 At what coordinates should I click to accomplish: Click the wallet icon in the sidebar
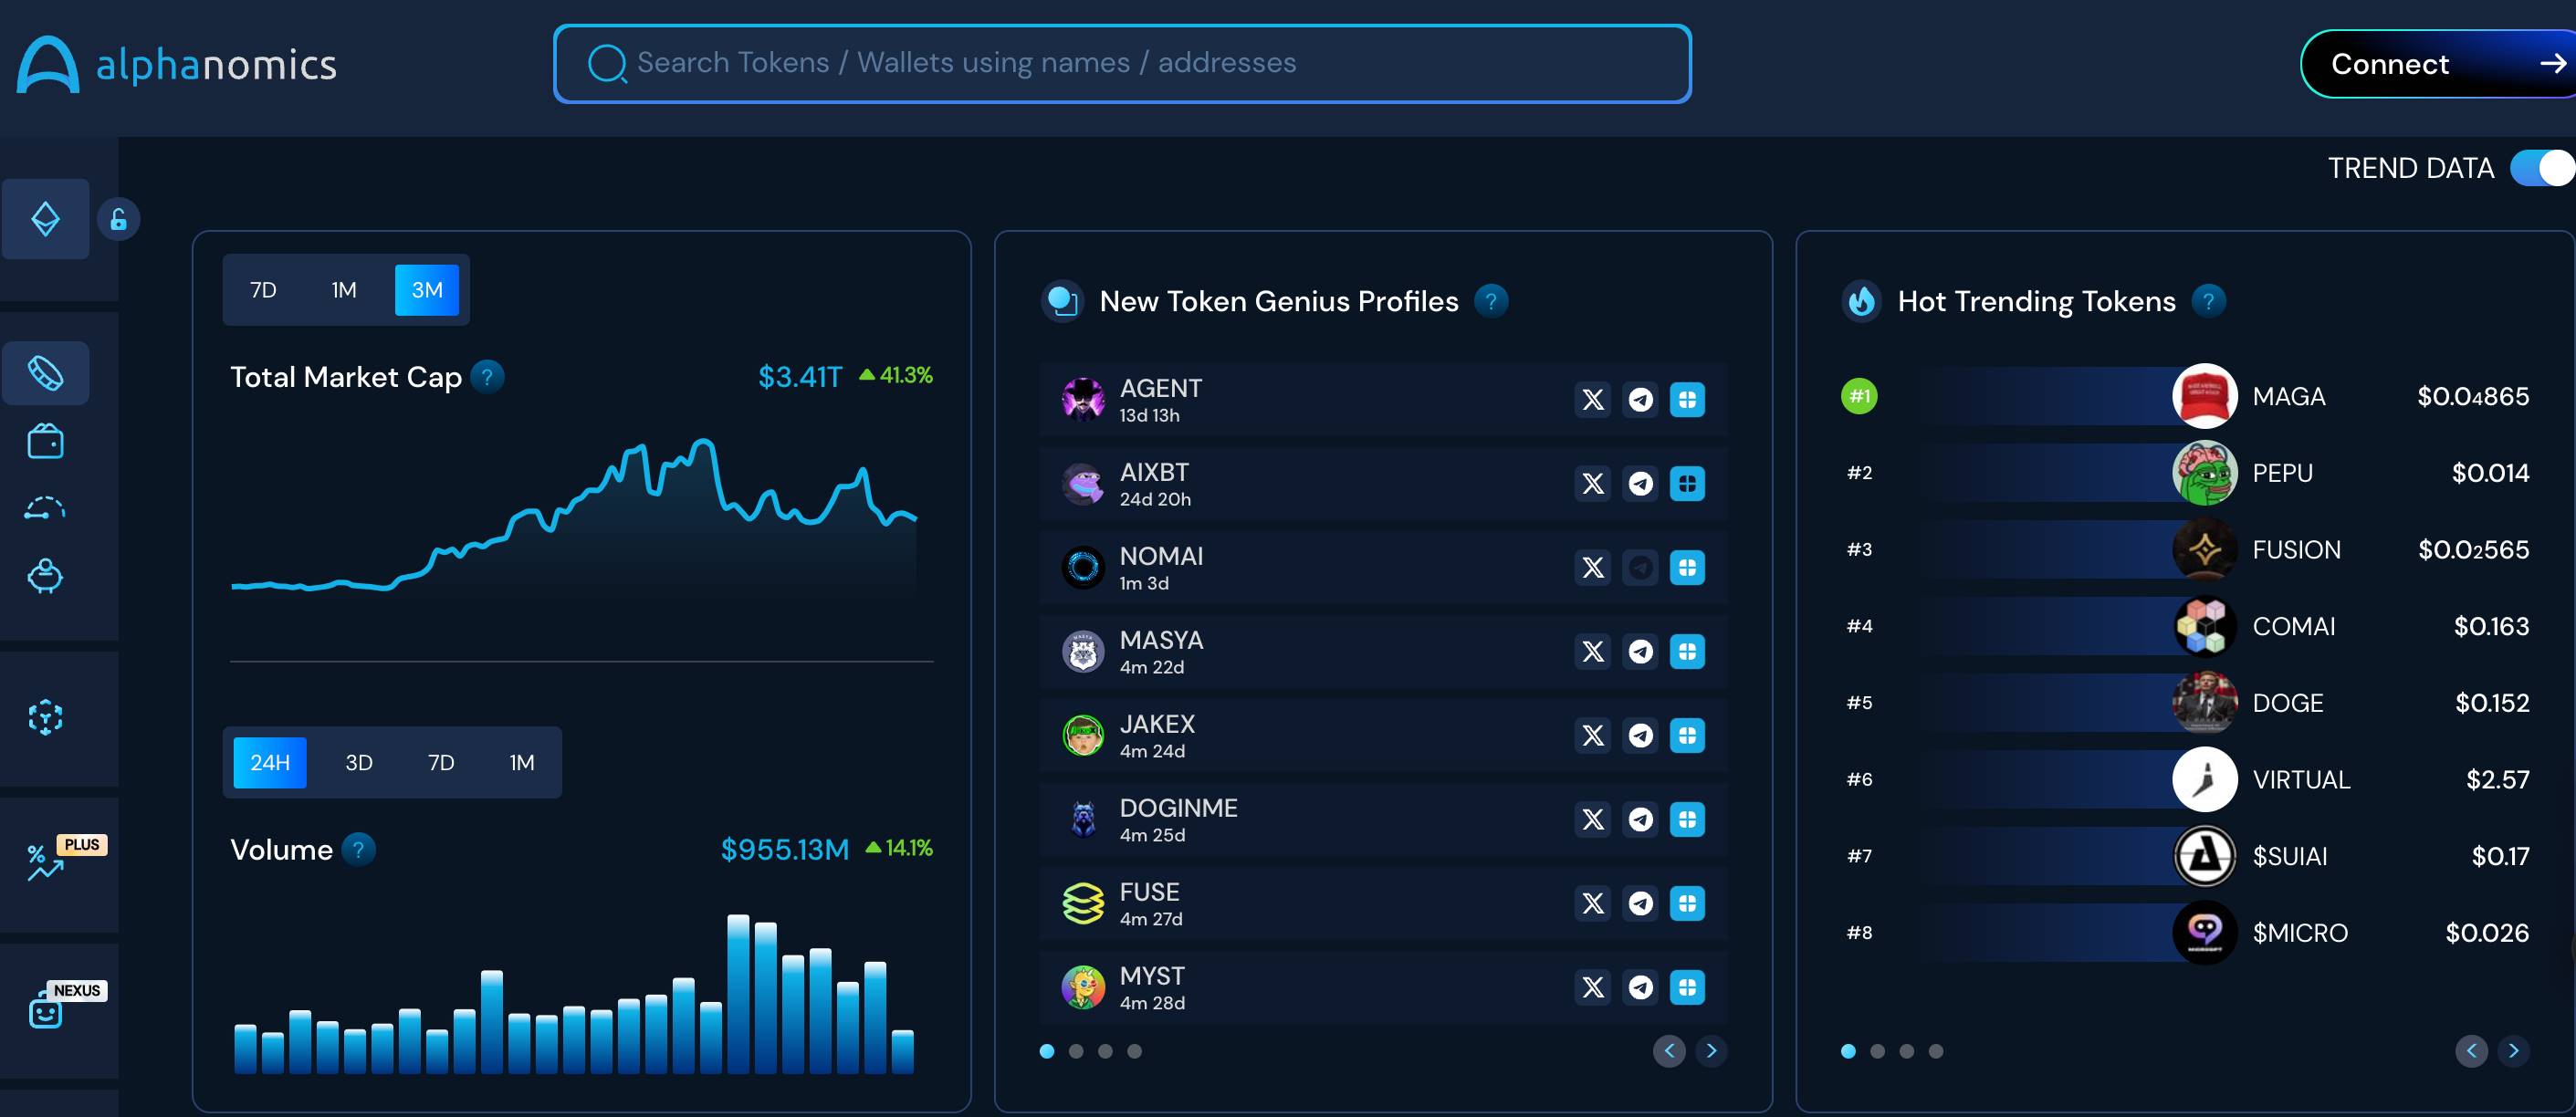coord(45,441)
